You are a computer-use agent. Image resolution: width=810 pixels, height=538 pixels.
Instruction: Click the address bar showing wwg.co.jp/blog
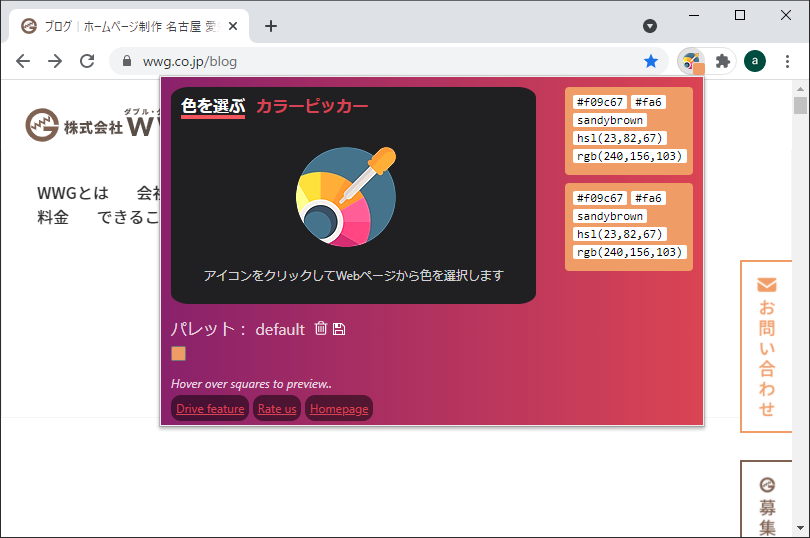coord(380,61)
